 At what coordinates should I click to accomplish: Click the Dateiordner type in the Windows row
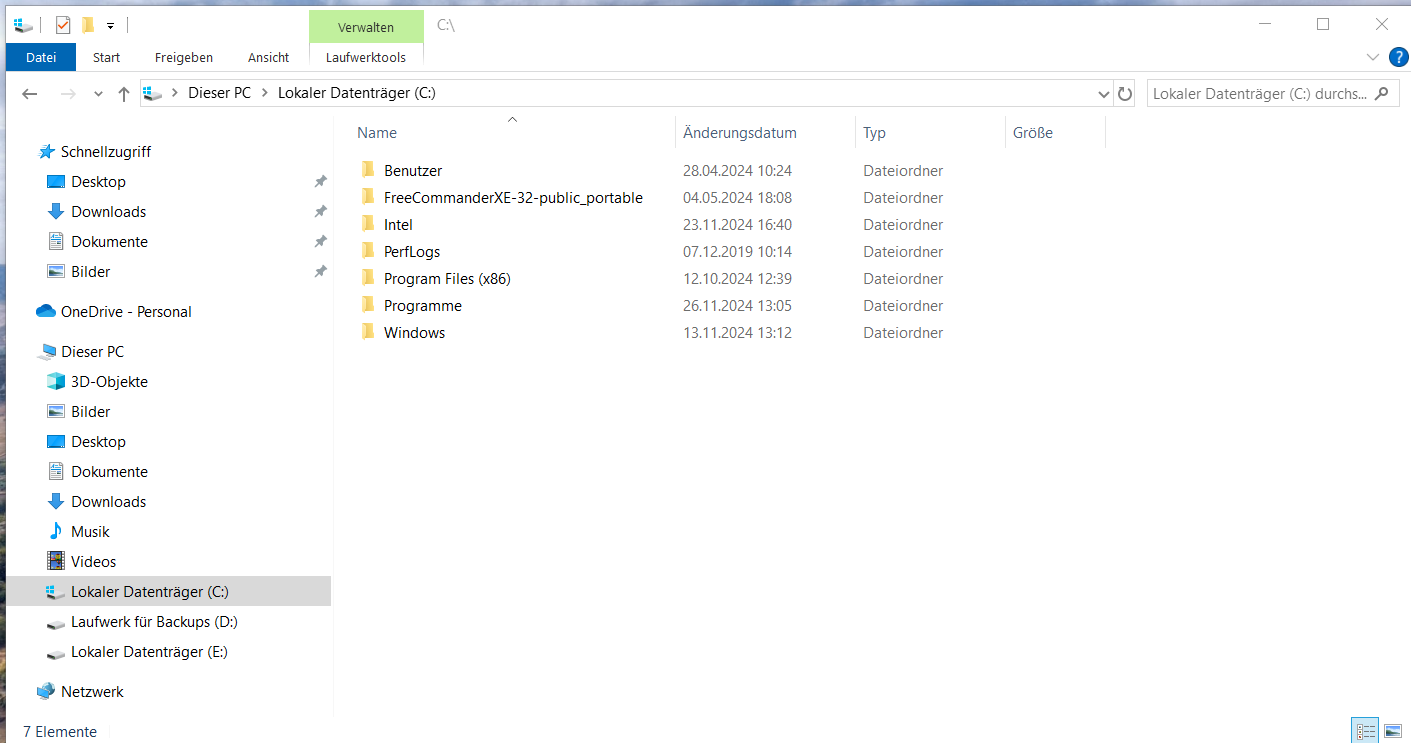[x=903, y=333]
